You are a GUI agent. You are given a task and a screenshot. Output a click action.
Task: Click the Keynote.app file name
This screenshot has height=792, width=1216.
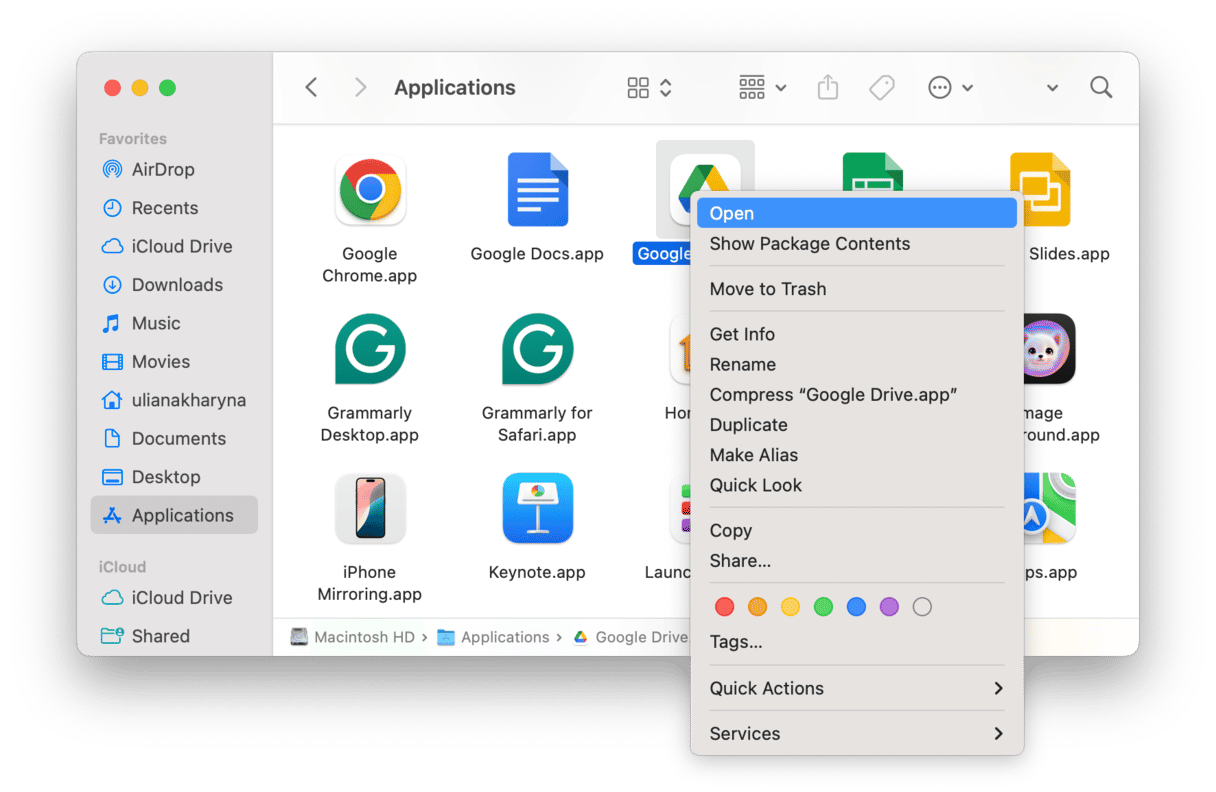(x=537, y=573)
